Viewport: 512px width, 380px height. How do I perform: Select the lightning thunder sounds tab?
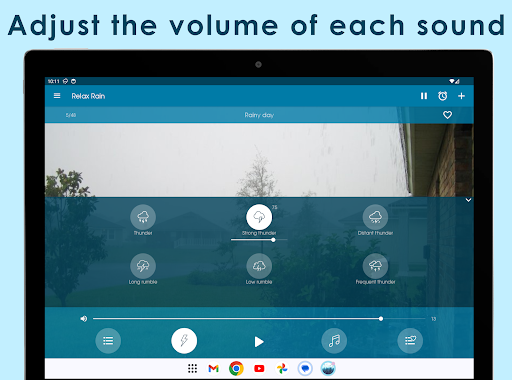click(x=184, y=341)
